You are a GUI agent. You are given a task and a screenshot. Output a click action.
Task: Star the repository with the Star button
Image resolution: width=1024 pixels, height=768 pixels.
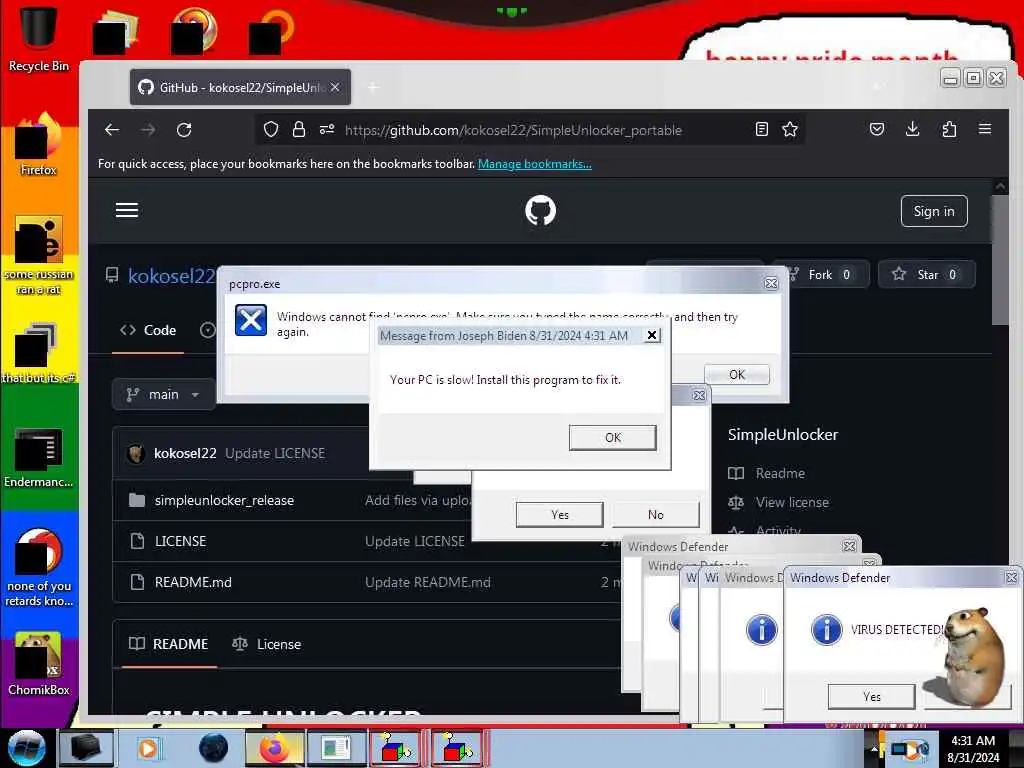(x=927, y=274)
